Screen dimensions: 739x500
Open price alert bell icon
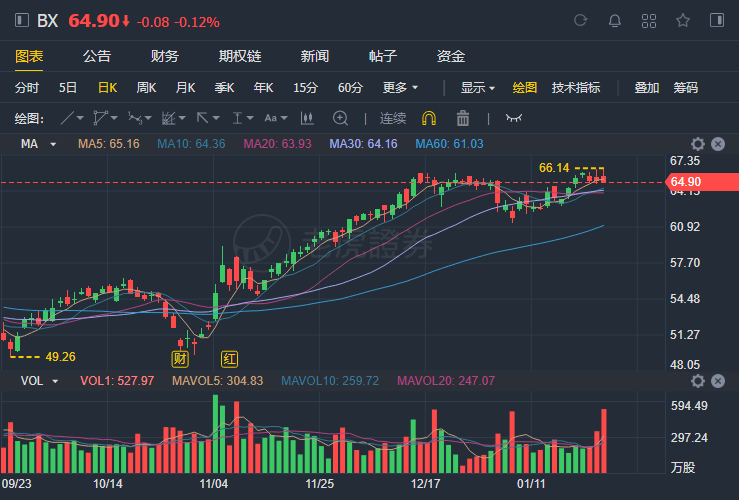click(615, 20)
